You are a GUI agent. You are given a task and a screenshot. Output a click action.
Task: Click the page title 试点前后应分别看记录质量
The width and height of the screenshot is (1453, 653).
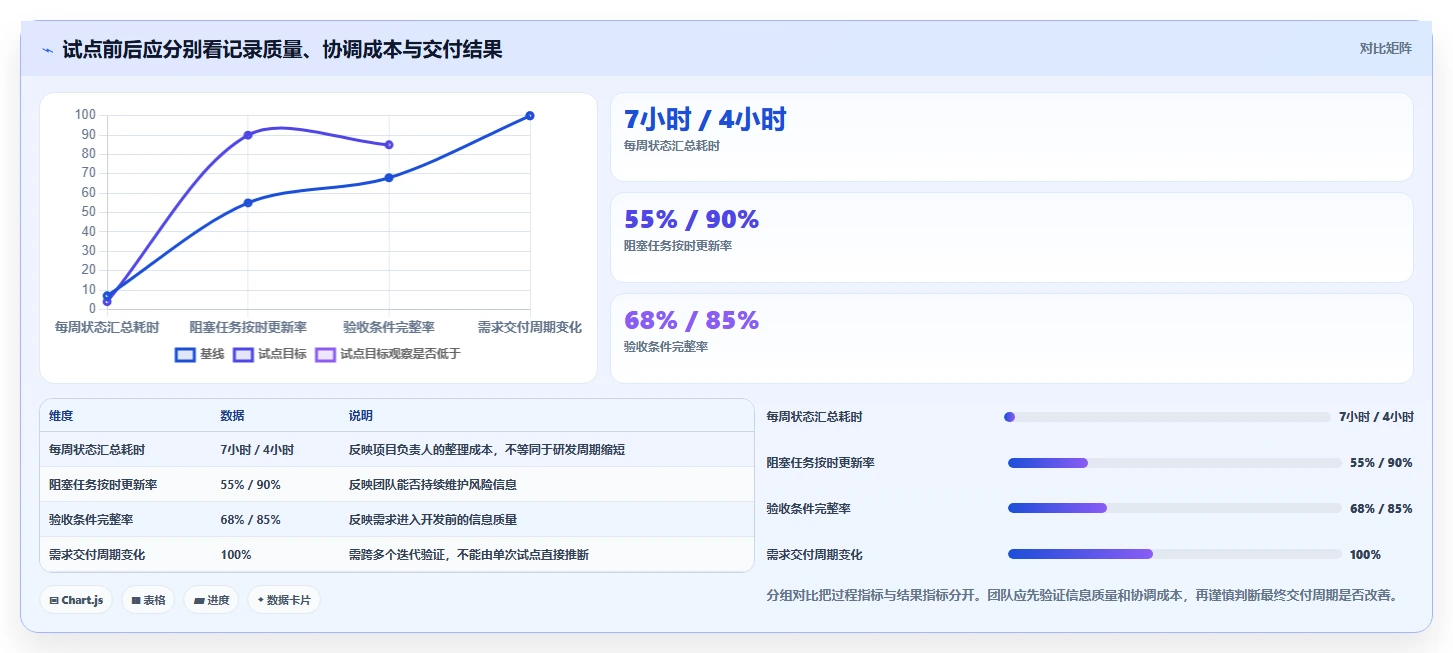click(282, 49)
